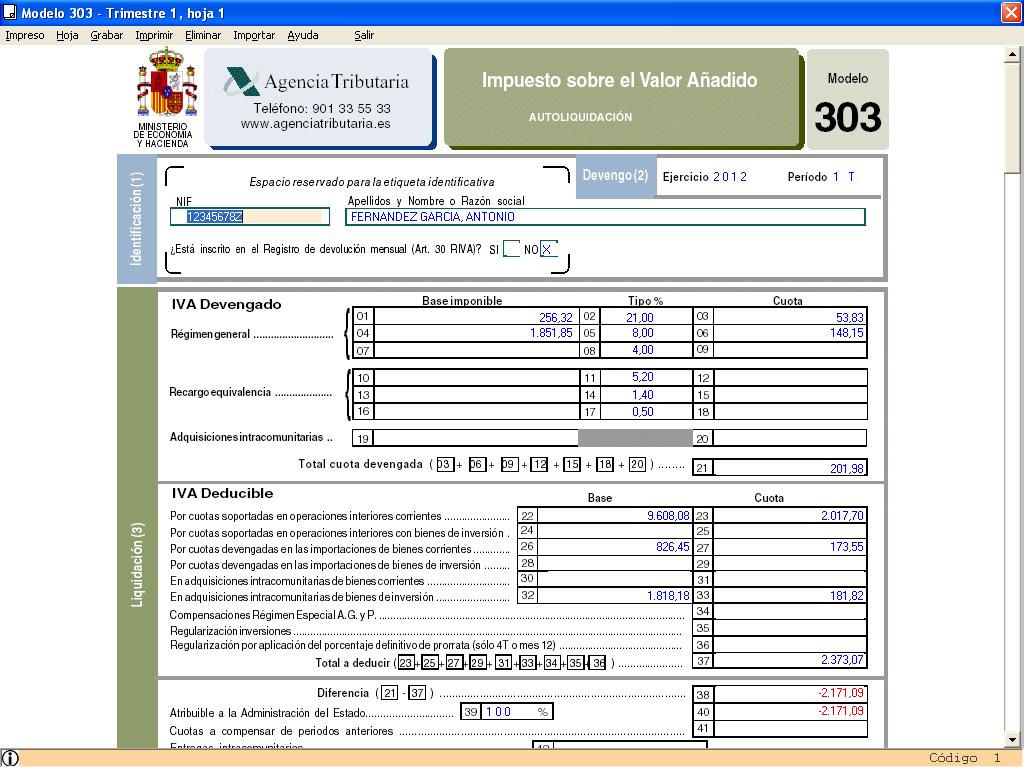Click Salir in the menu bar

click(x=364, y=35)
